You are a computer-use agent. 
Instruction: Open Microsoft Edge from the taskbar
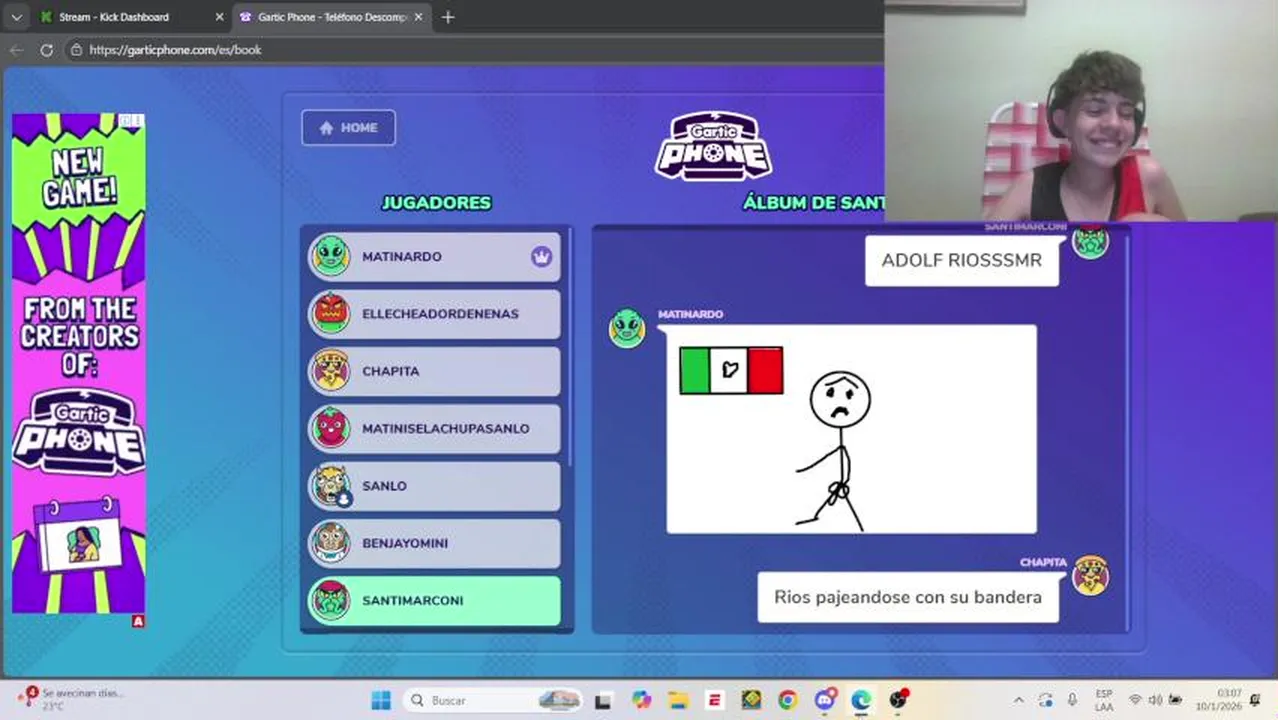coord(861,700)
